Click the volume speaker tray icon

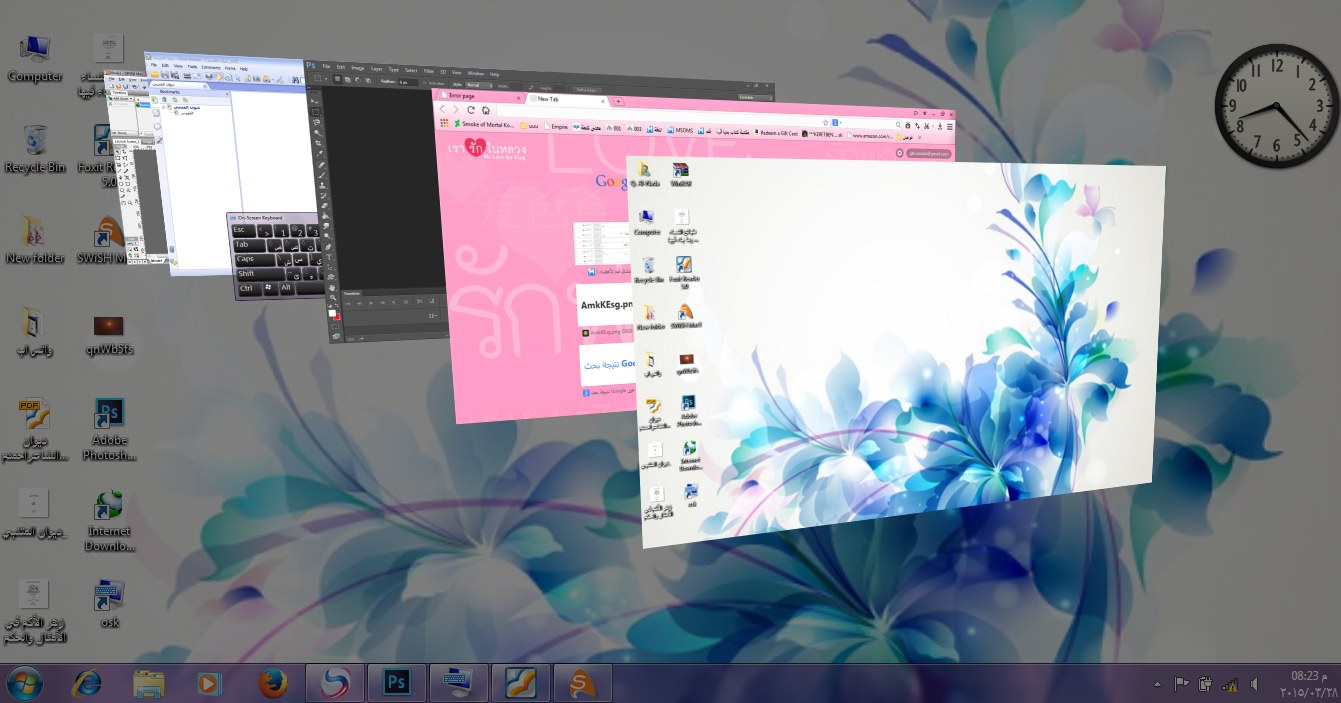coord(1255,684)
